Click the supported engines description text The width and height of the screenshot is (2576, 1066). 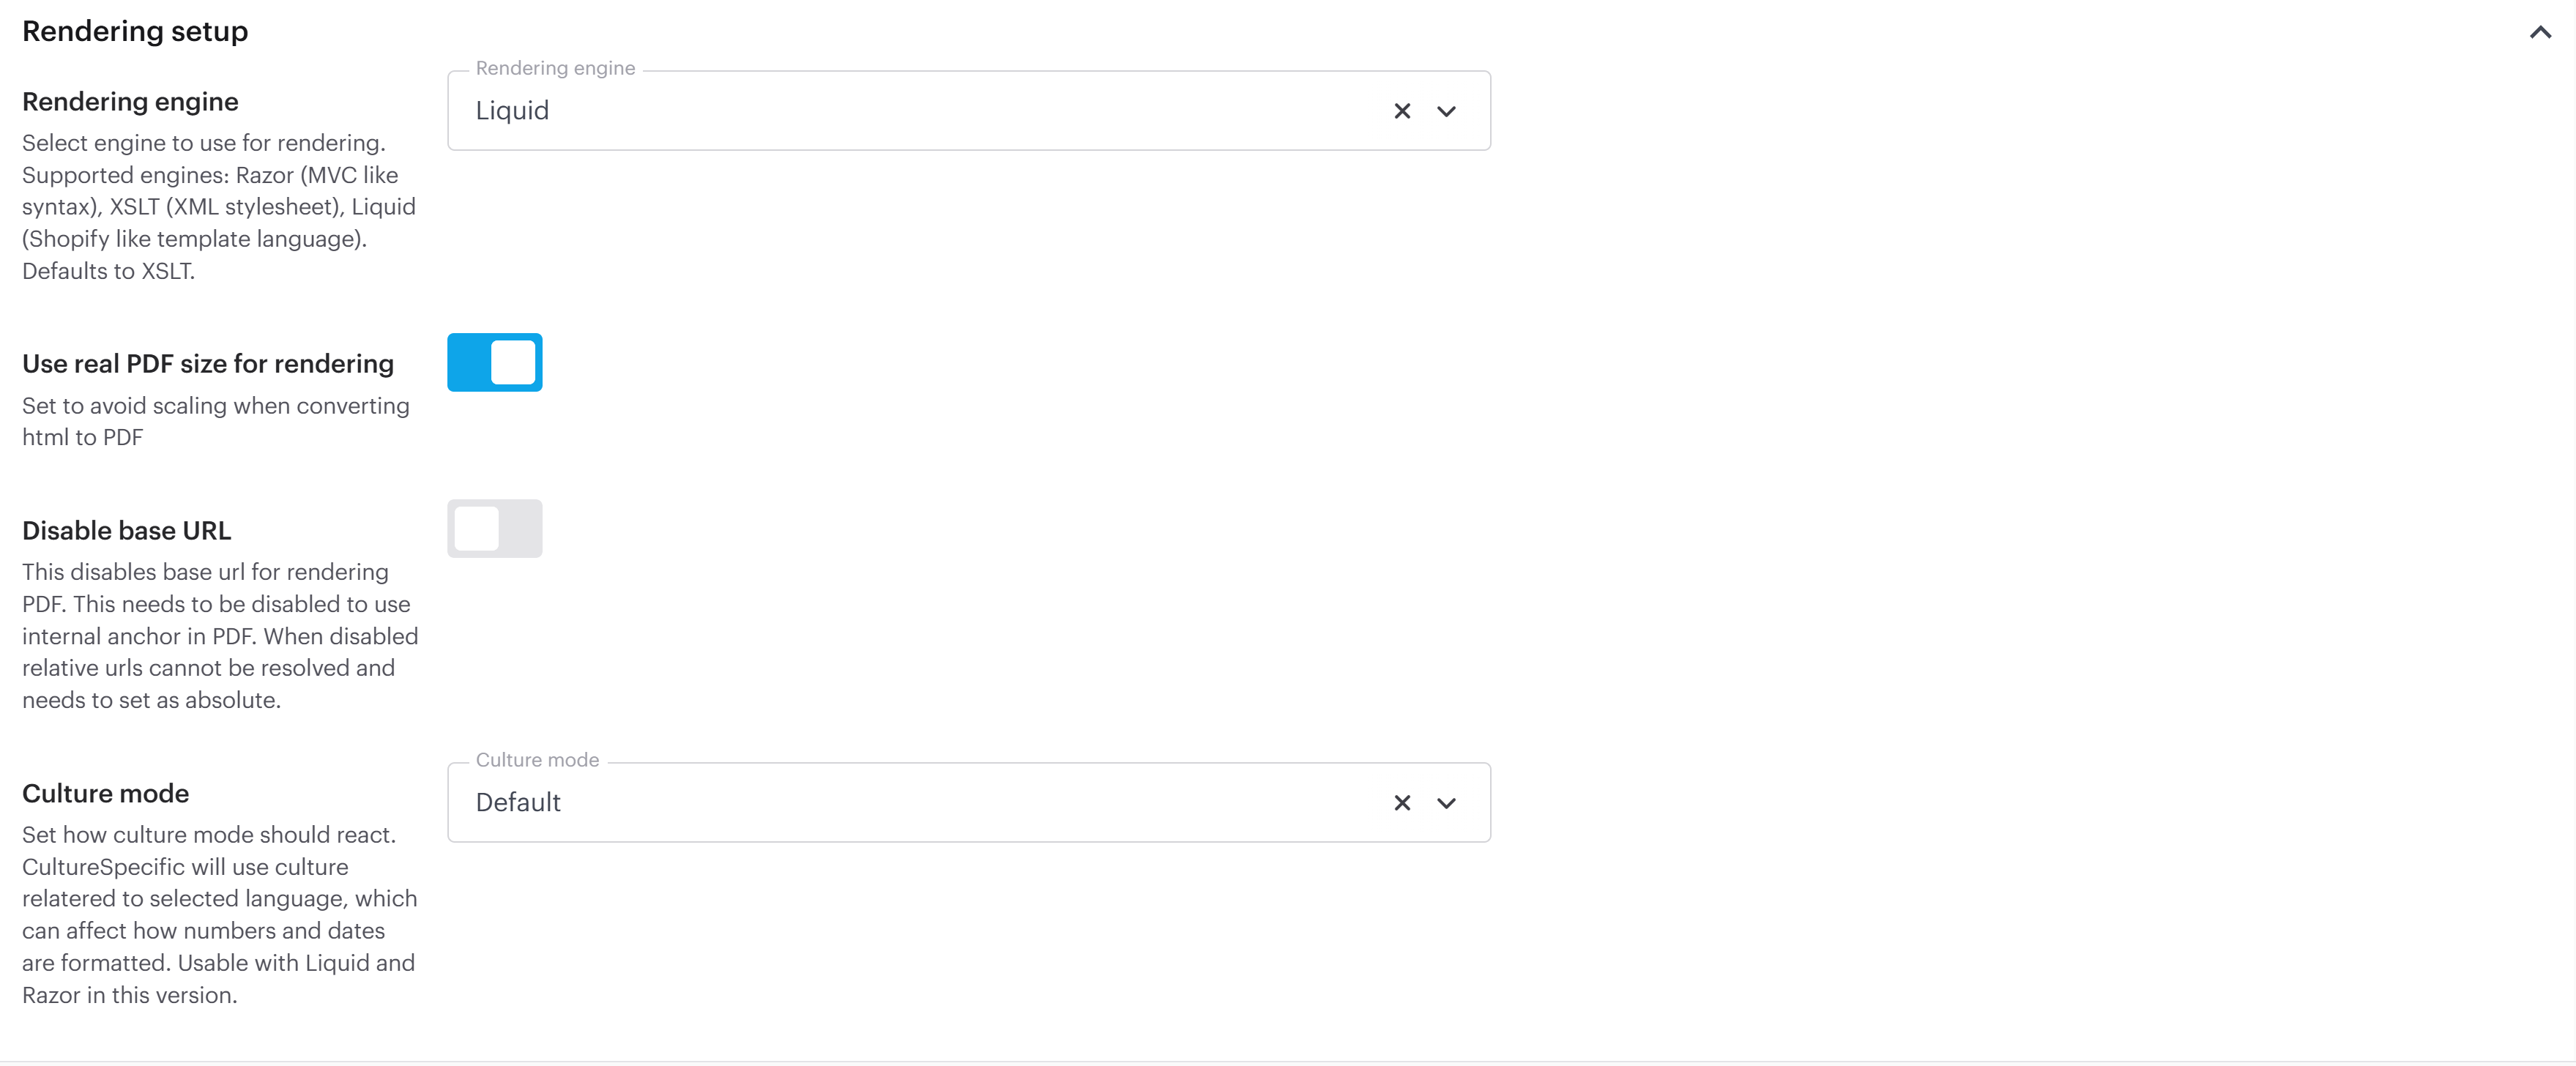click(218, 207)
